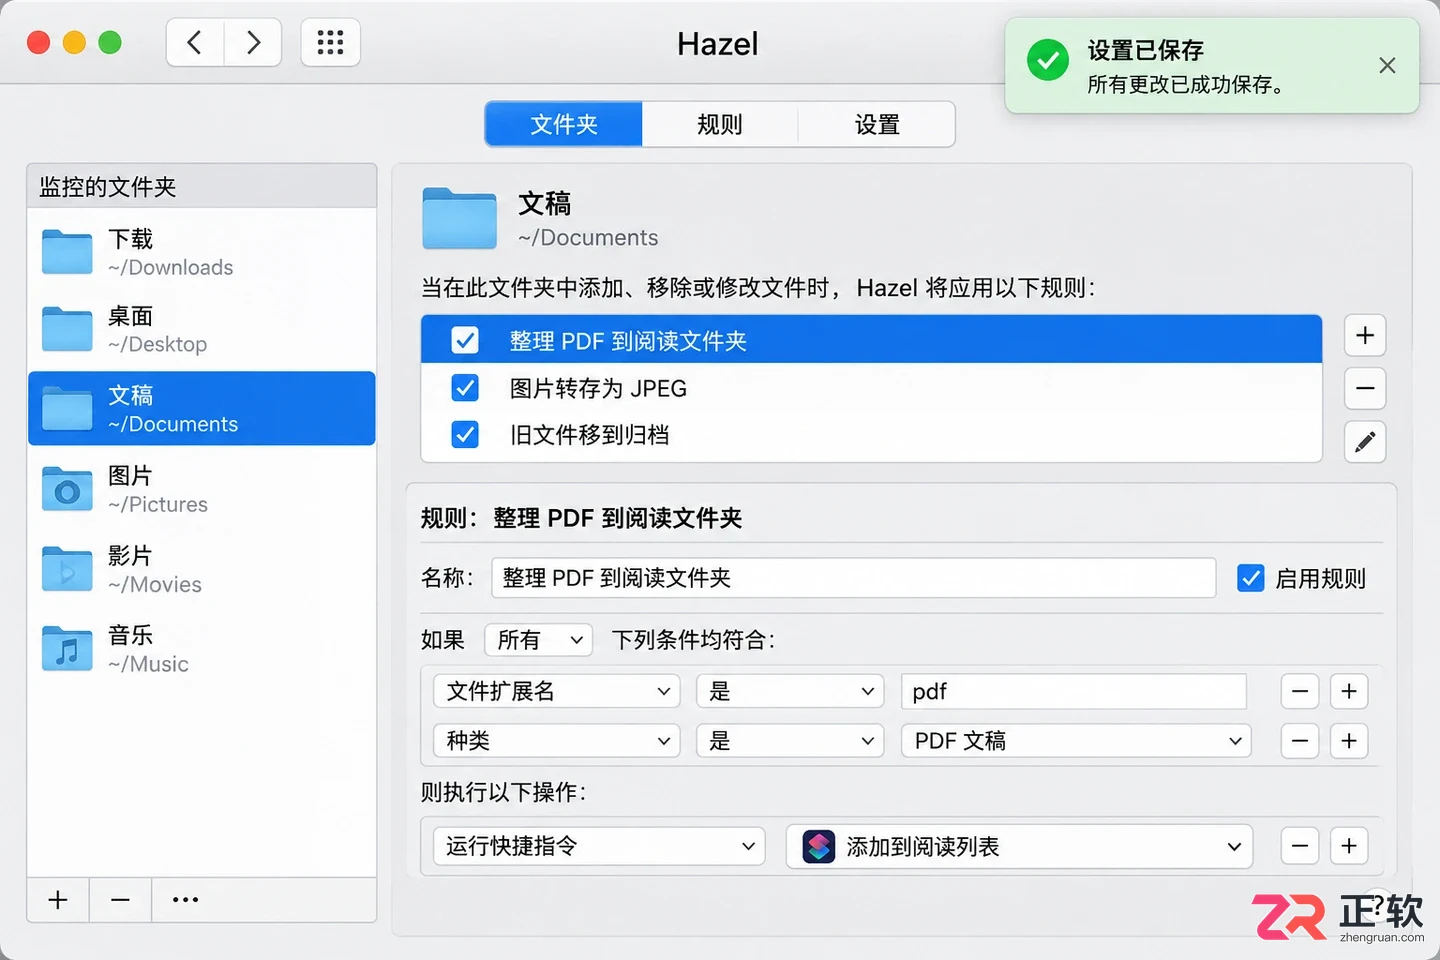Viewport: 1440px width, 960px height.
Task: Select the 桌面 Desktop folder
Action: (202, 329)
